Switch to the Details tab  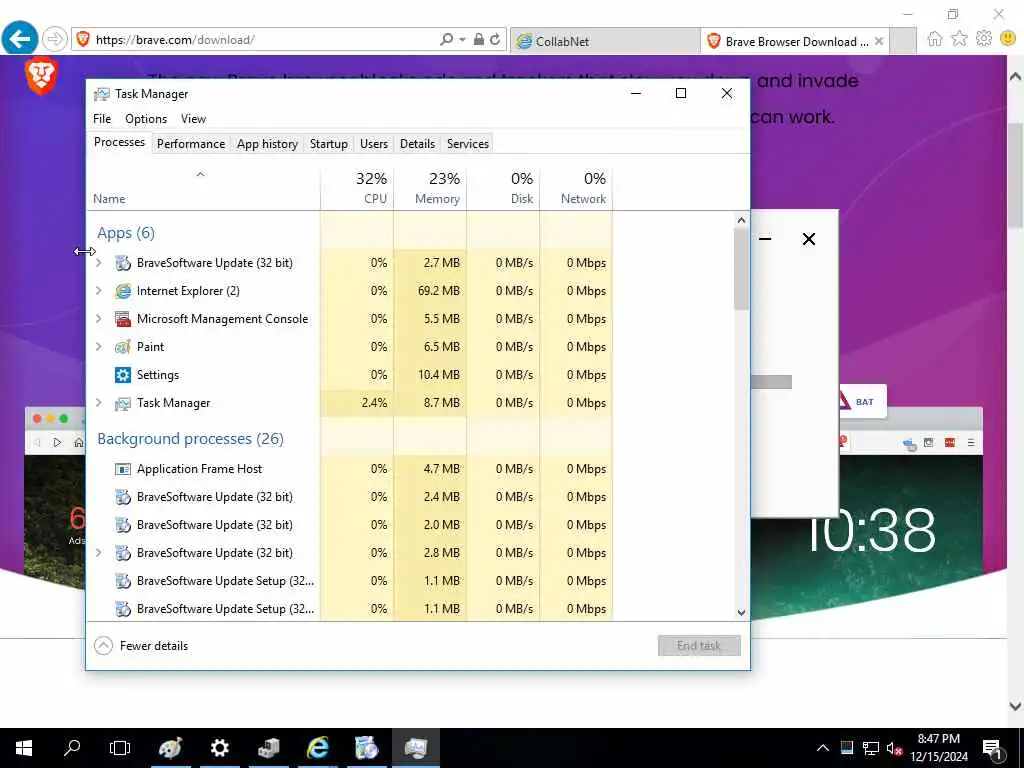click(417, 144)
